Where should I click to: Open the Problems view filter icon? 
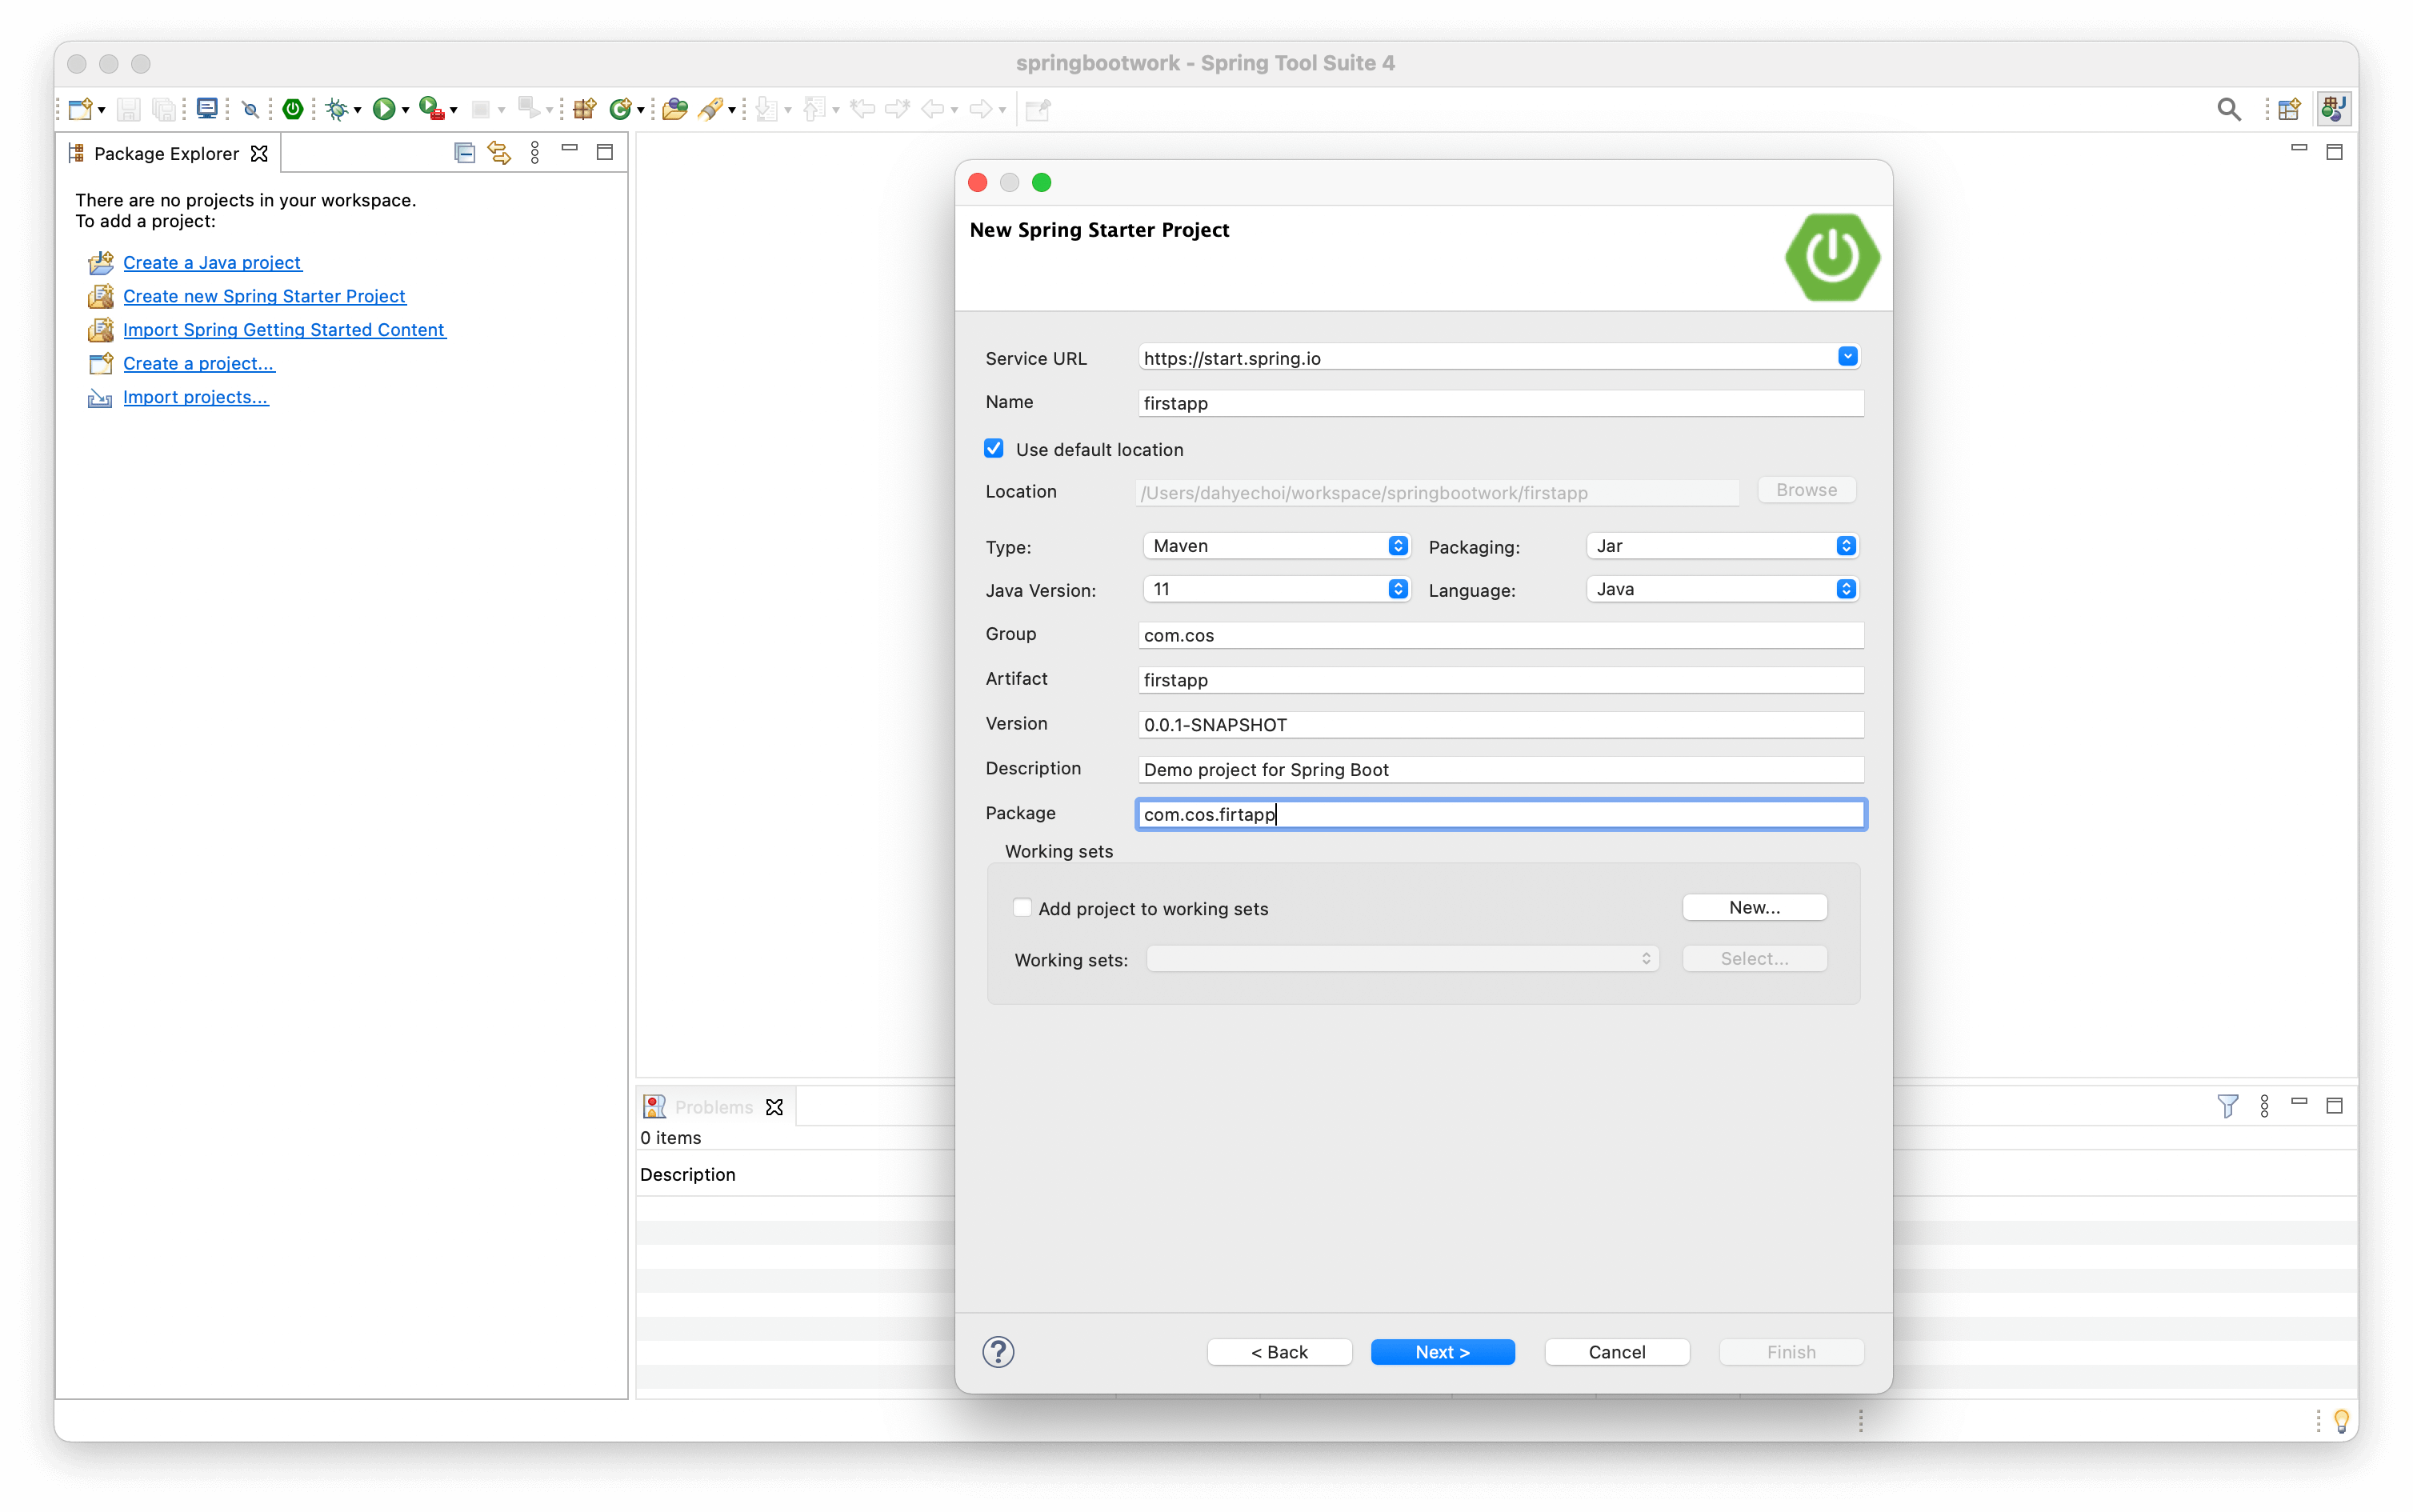pos(2229,1105)
